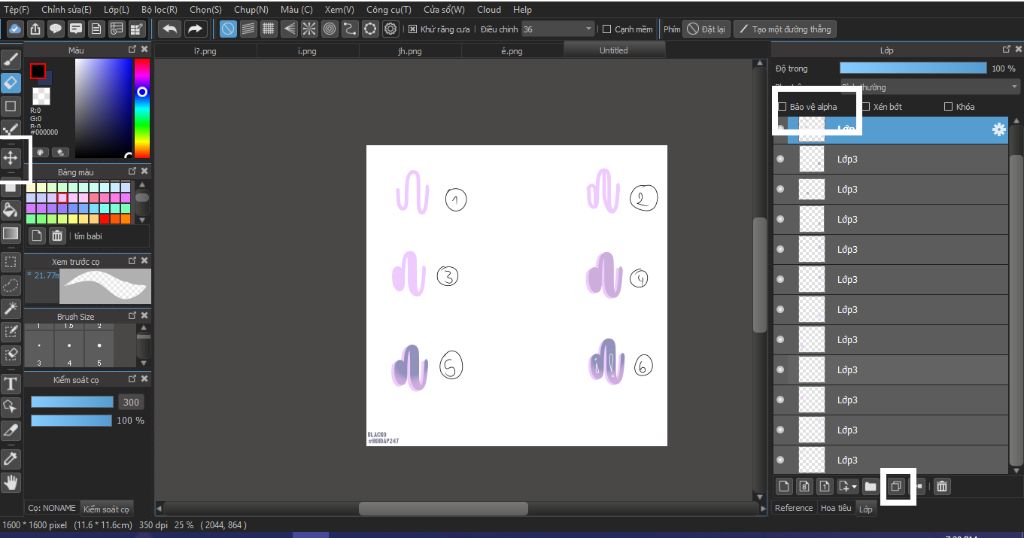Enable the Bảo vệ alpha checkbox

point(783,107)
